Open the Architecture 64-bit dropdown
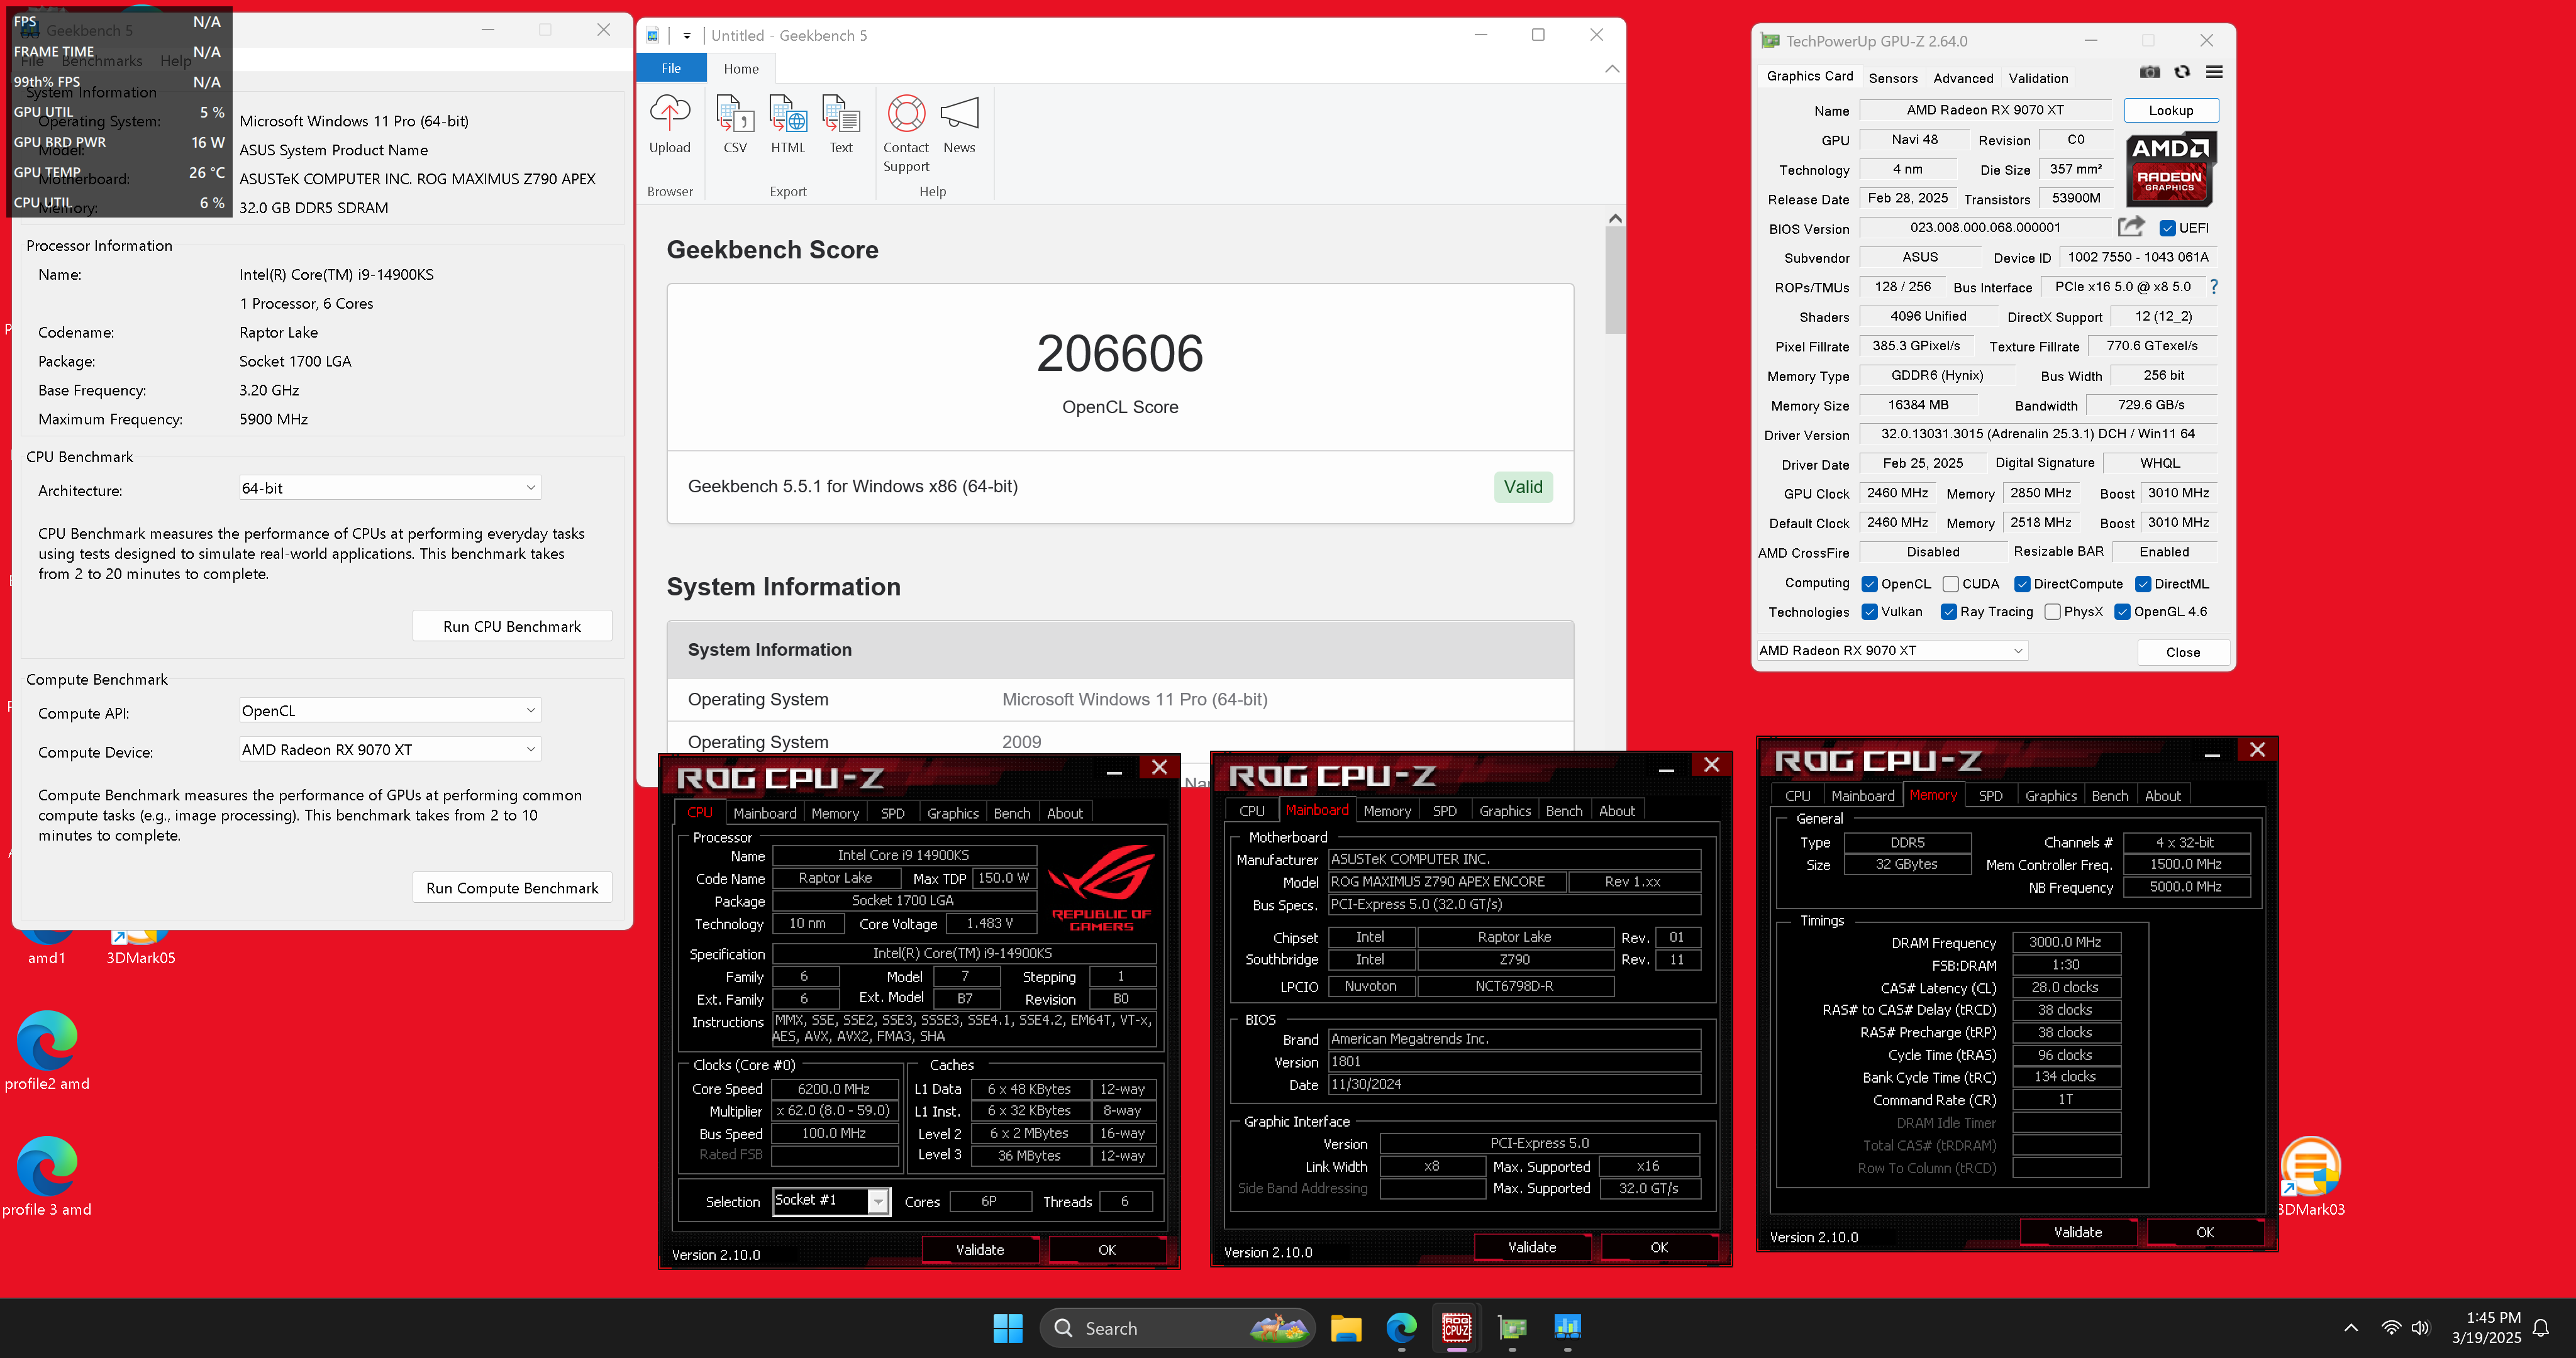Viewport: 2576px width, 1358px height. click(390, 488)
